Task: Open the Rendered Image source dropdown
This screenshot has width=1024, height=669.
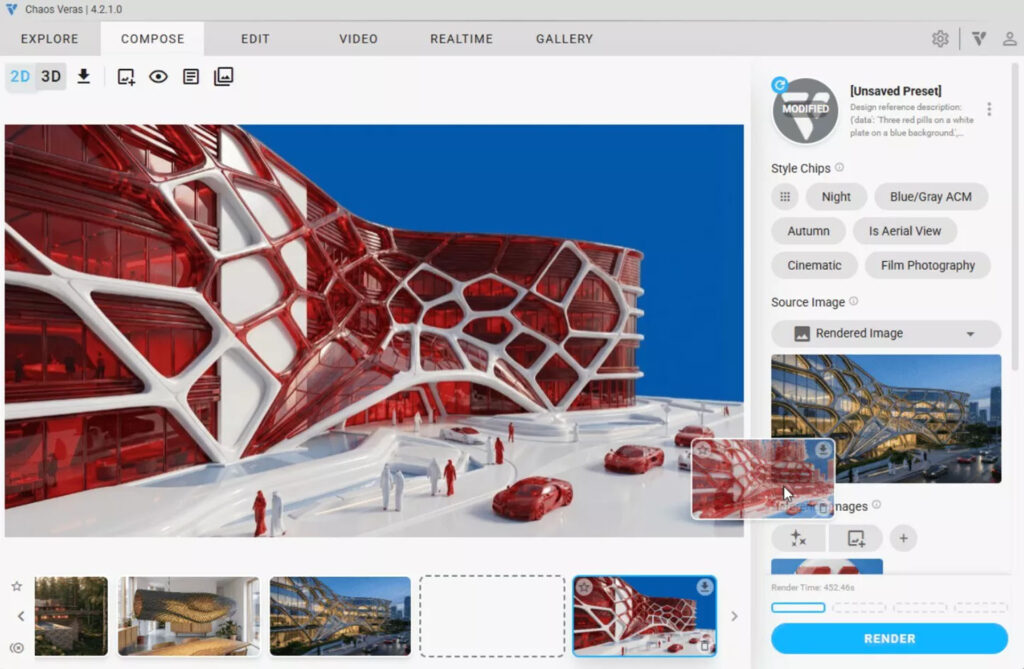Action: coord(885,333)
